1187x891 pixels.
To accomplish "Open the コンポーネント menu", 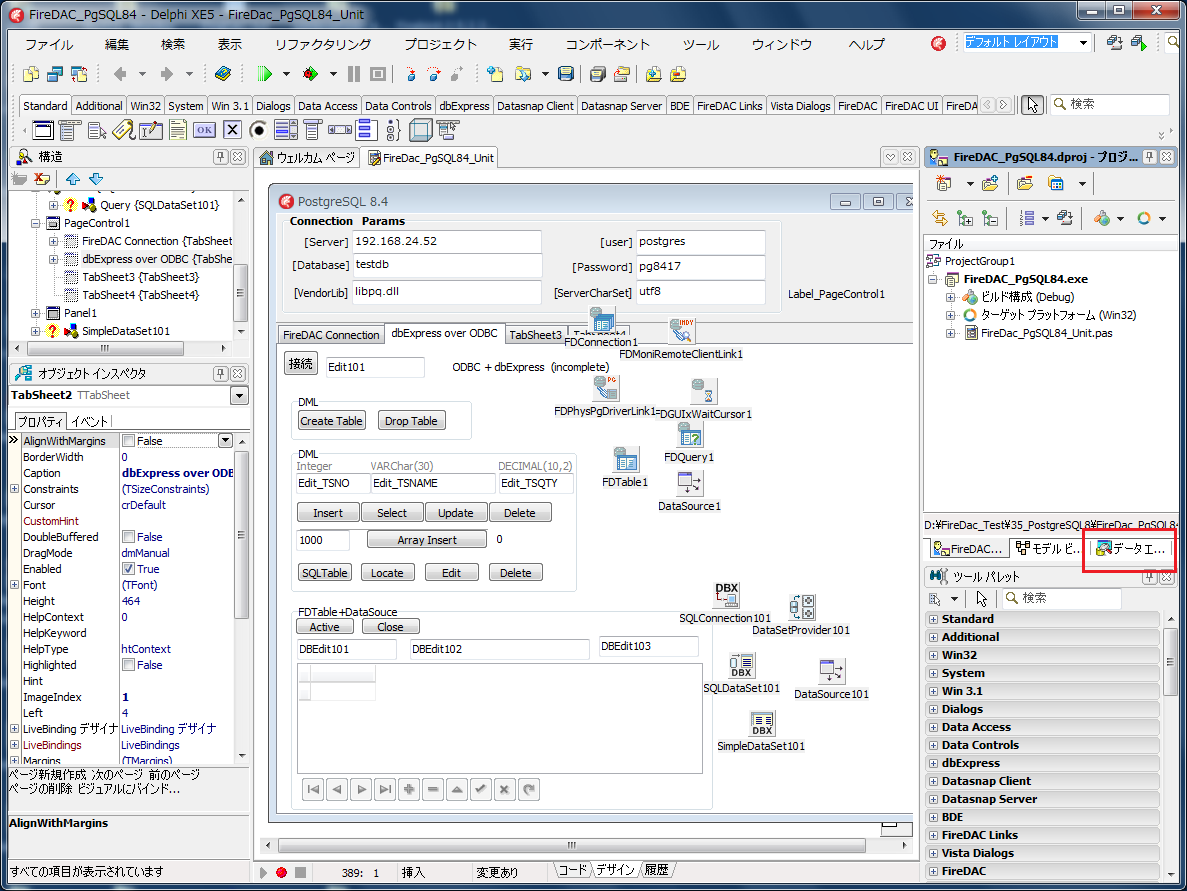I will tap(608, 45).
